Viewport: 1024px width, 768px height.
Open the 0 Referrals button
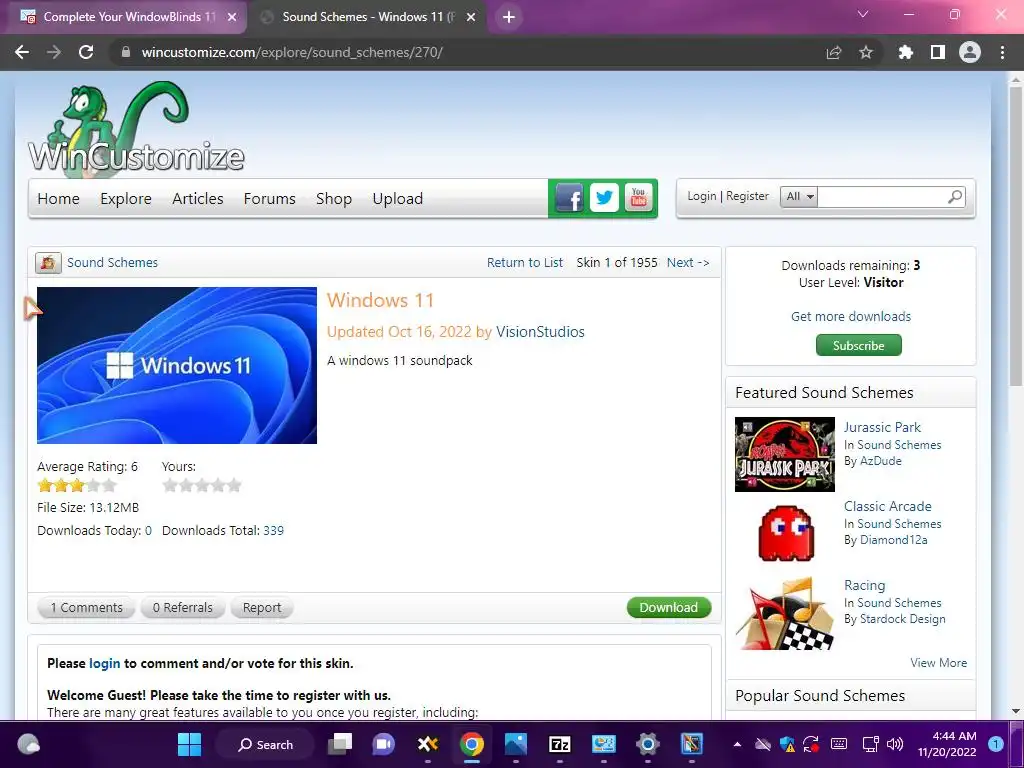click(x=183, y=607)
